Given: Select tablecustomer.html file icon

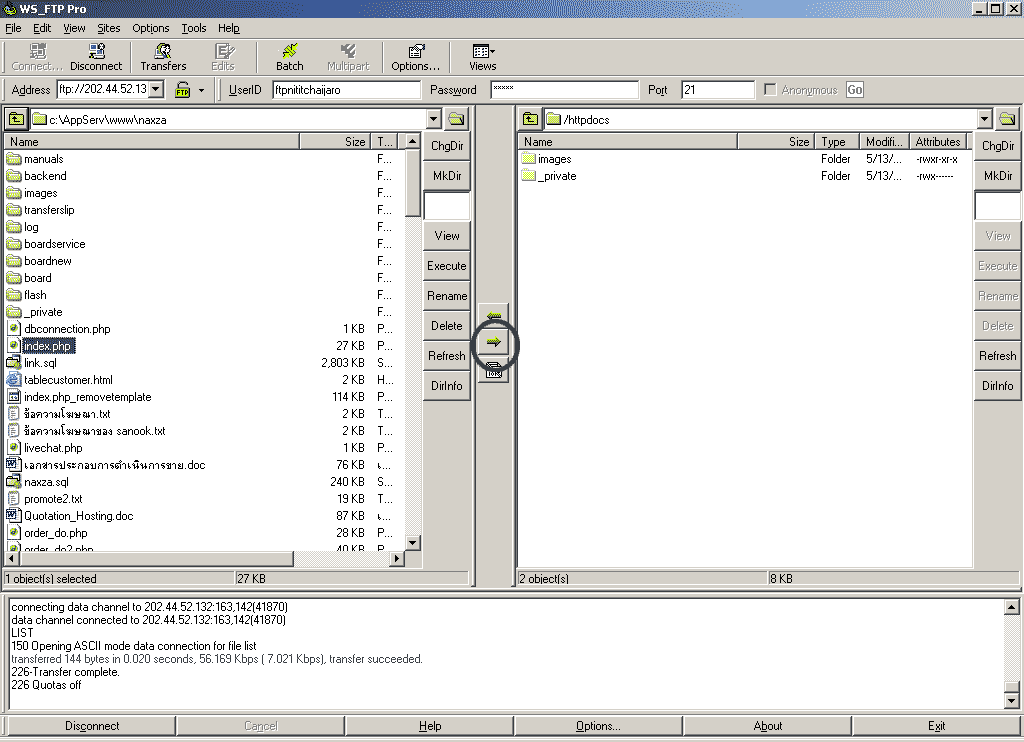Looking at the screenshot, I should coord(14,379).
